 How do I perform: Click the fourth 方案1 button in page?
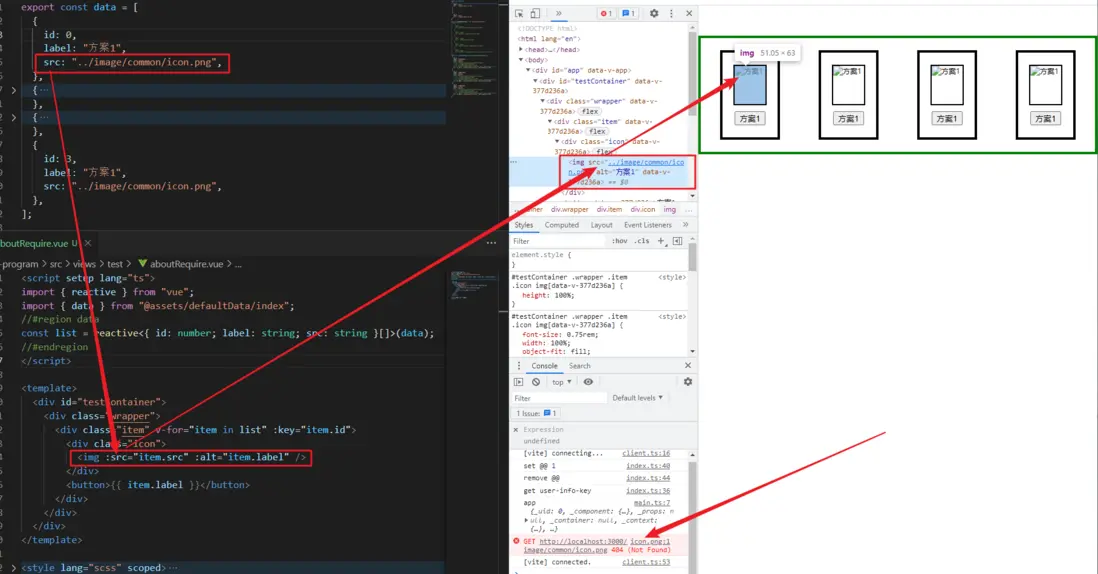[x=1045, y=119]
